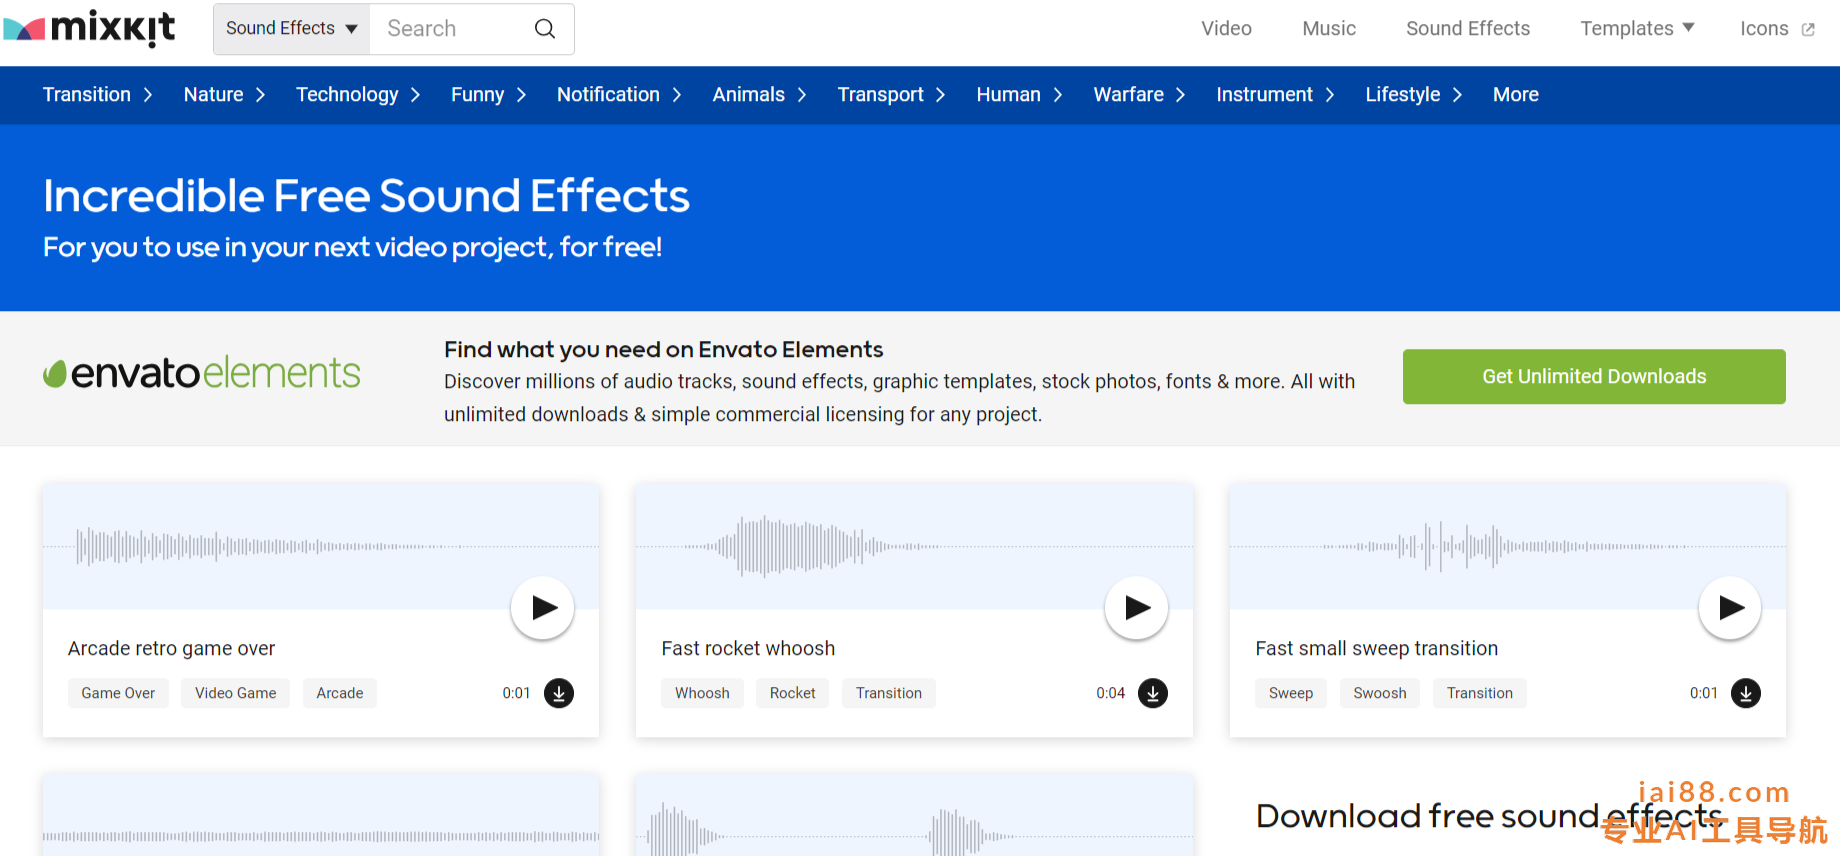
Task: Open the More categories menu
Action: pos(1516,95)
